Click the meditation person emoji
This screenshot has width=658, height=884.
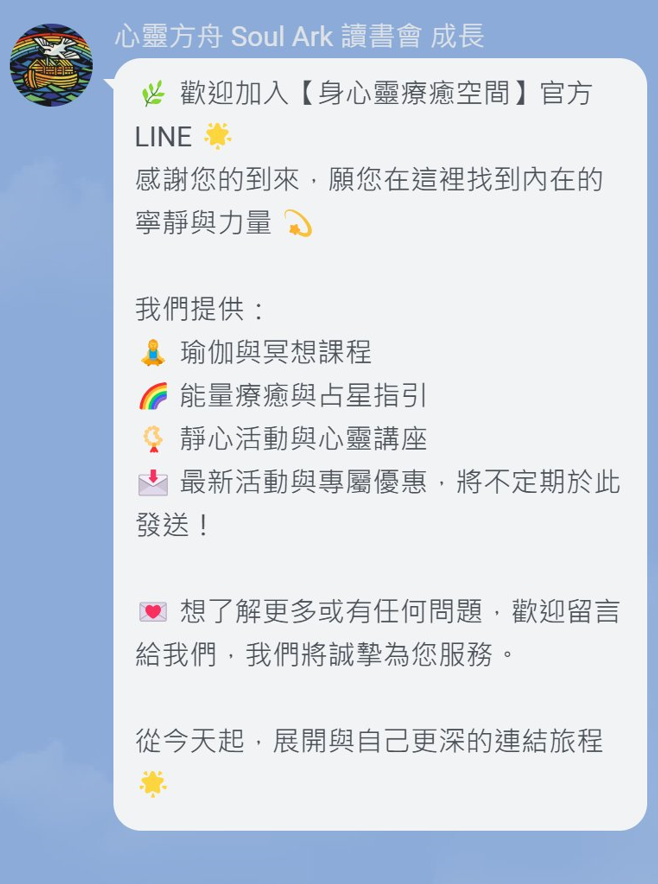pyautogui.click(x=153, y=353)
